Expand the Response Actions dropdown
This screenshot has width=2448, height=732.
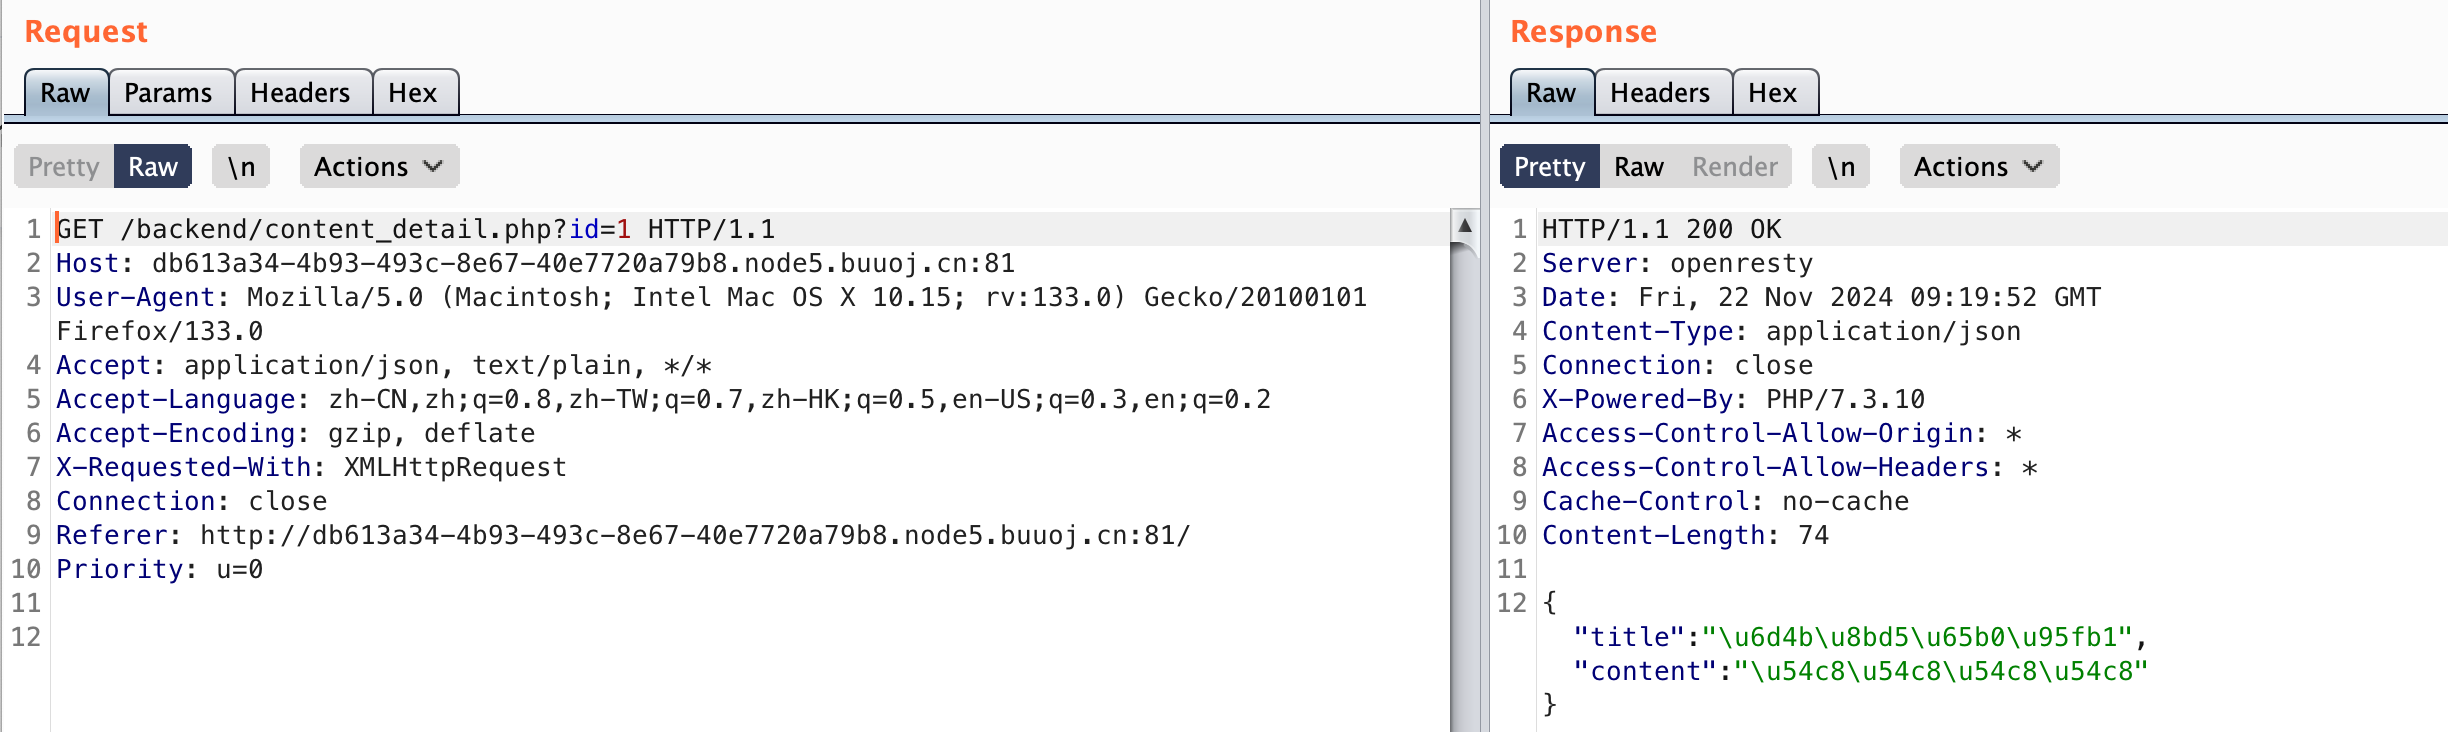pos(1979,167)
